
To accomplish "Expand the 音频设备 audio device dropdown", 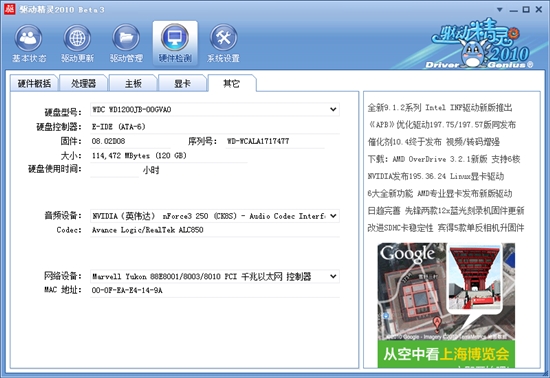I will pos(333,216).
